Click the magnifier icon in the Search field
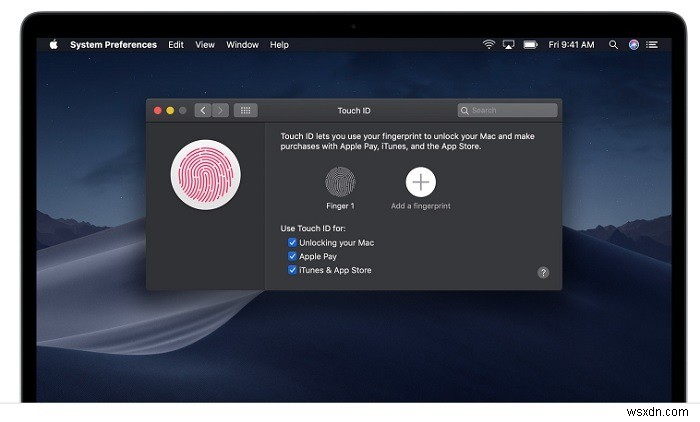Image resolution: width=700 pixels, height=422 pixels. click(465, 110)
